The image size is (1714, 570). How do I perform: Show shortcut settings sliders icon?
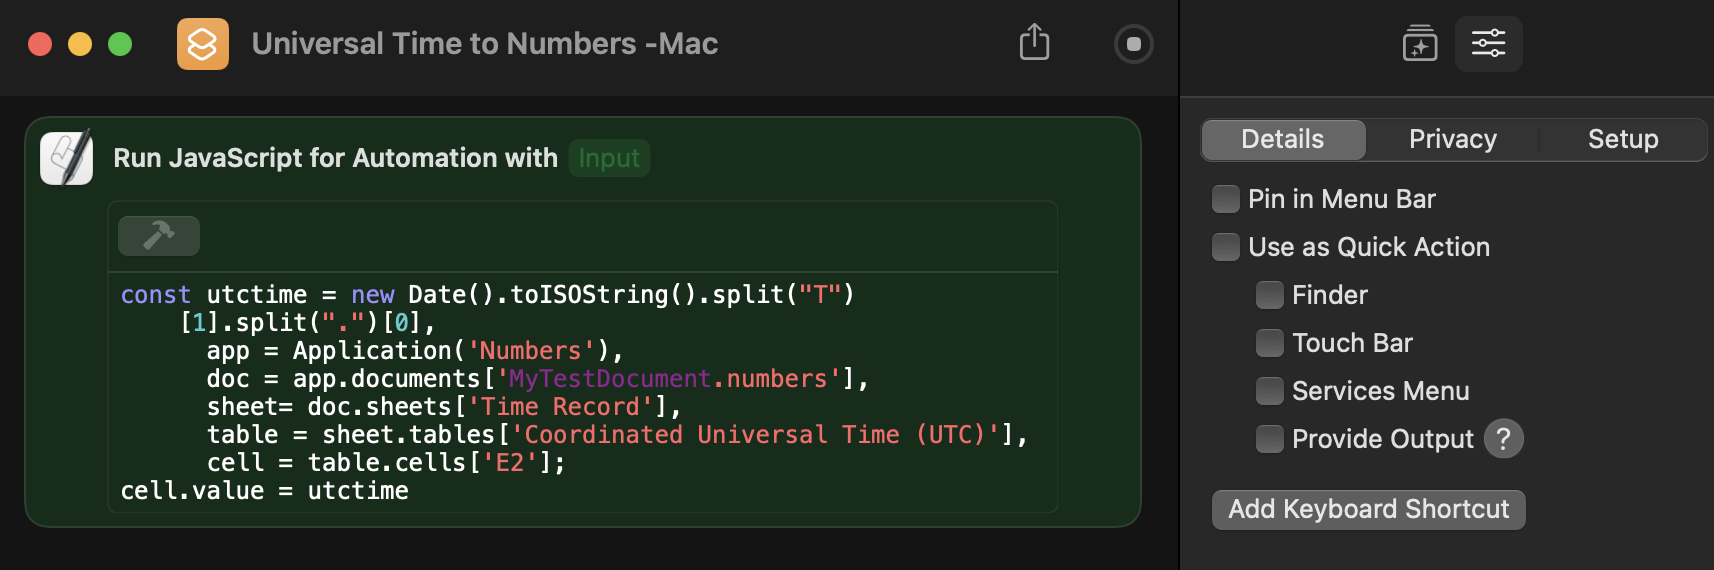pyautogui.click(x=1488, y=44)
